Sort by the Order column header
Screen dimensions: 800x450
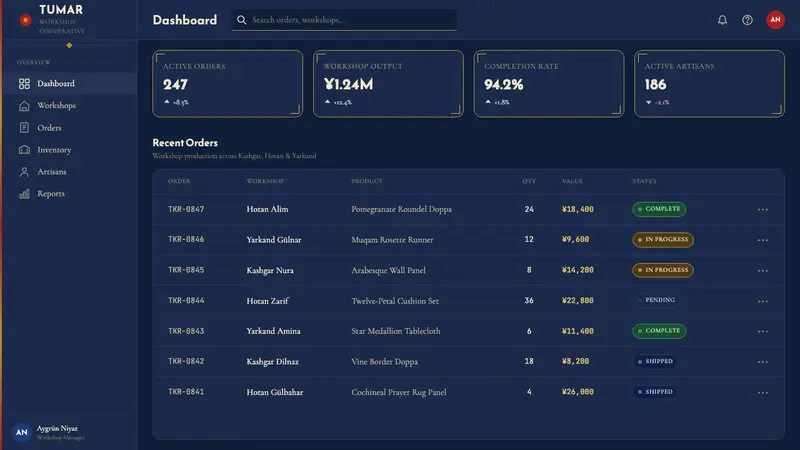(x=179, y=181)
